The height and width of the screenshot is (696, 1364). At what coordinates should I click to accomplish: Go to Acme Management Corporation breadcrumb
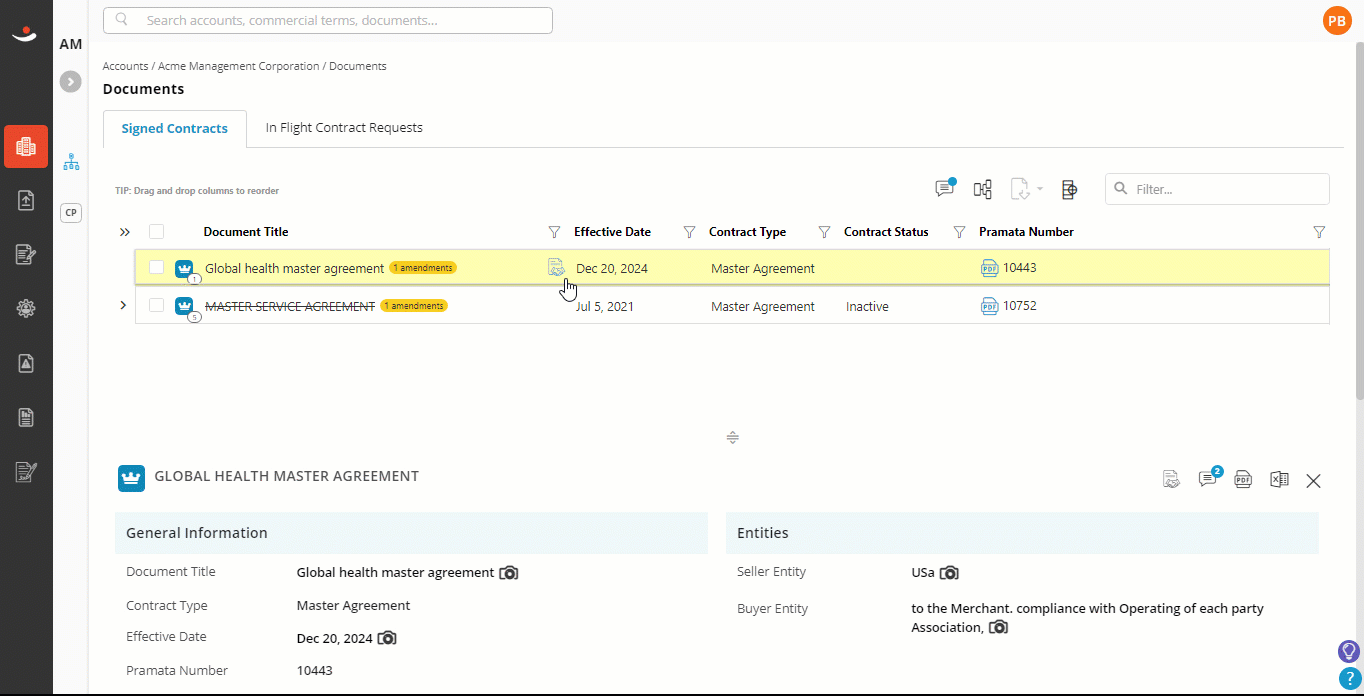tap(239, 66)
